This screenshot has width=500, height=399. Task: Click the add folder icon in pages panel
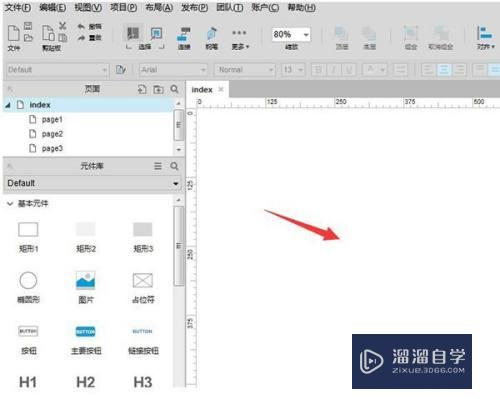tap(158, 89)
